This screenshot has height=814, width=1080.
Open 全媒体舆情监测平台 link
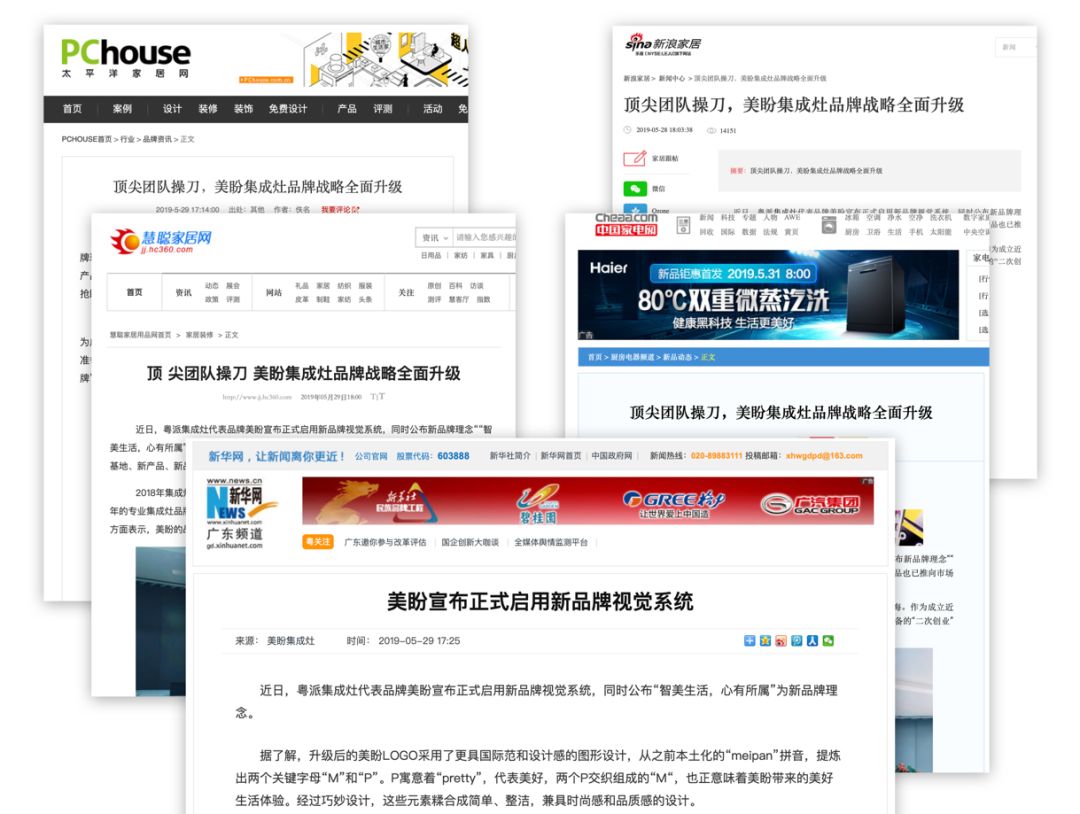[x=551, y=543]
